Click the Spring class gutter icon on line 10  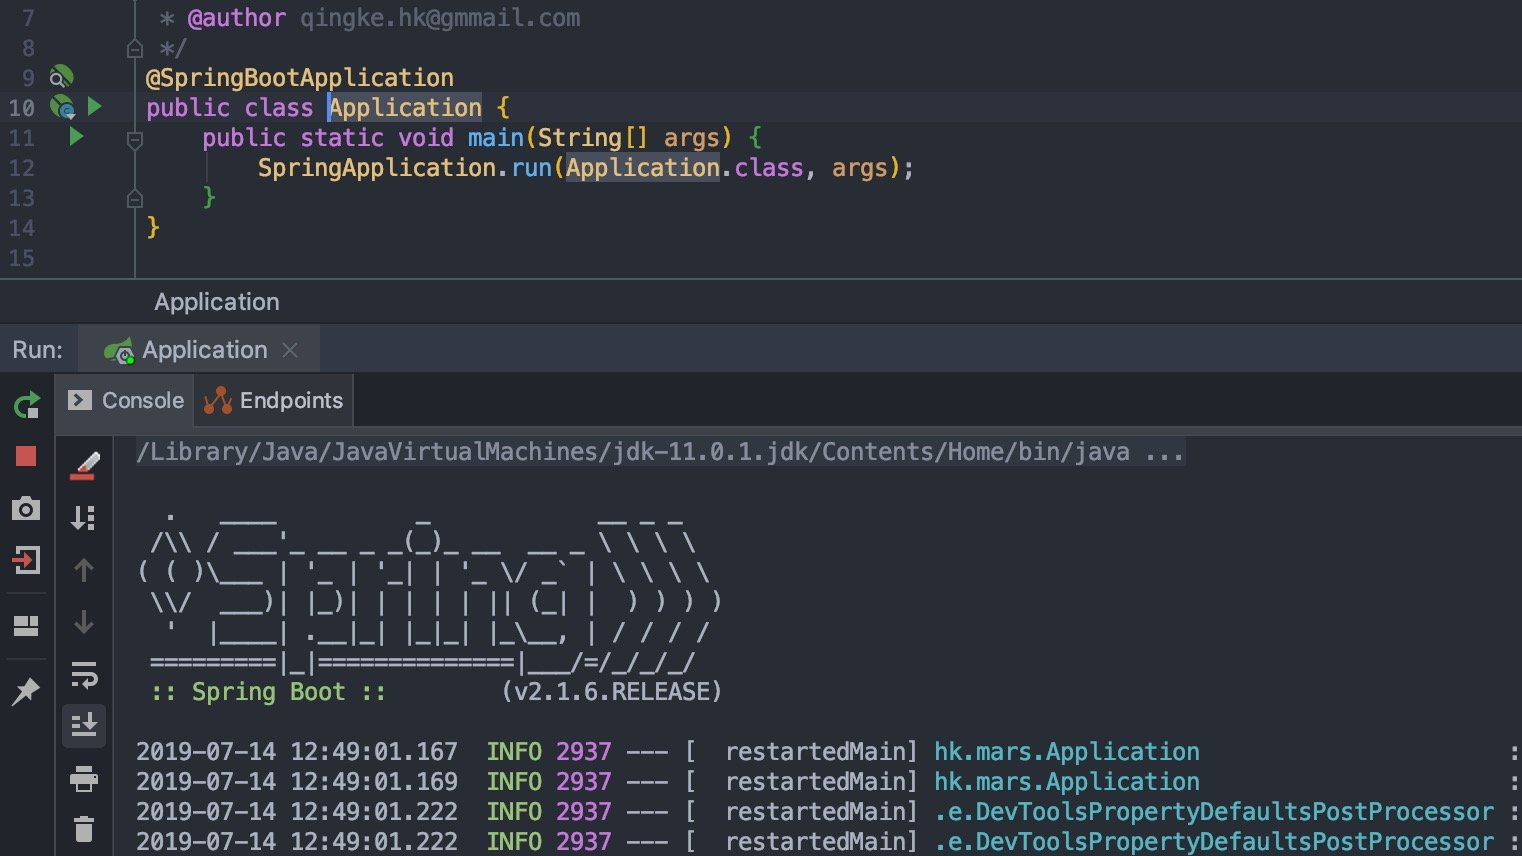62,107
